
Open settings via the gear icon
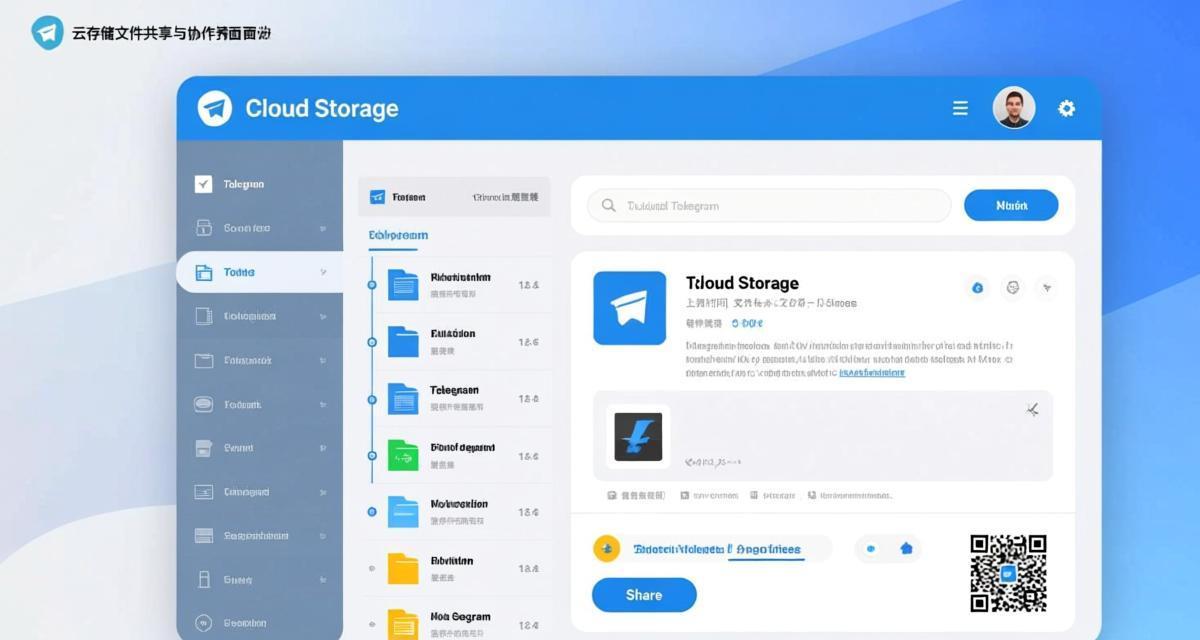(x=1067, y=108)
